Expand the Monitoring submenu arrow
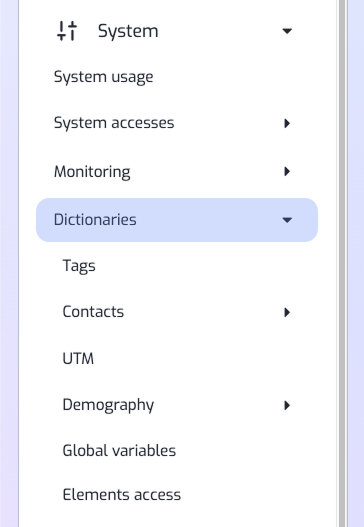The width and height of the screenshot is (364, 527). tap(287, 171)
